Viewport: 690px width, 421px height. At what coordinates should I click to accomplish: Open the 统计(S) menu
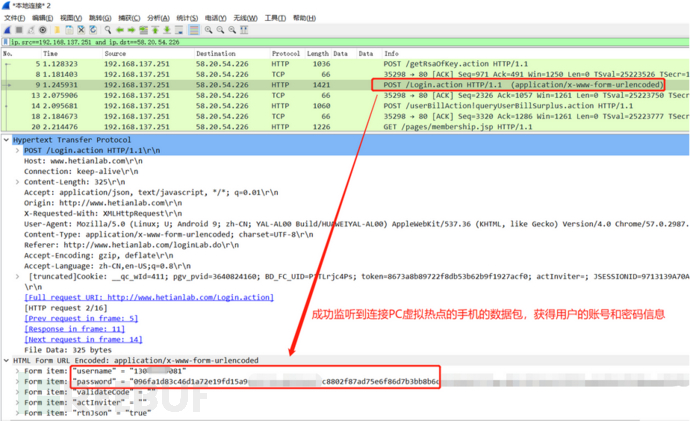pyautogui.click(x=187, y=18)
